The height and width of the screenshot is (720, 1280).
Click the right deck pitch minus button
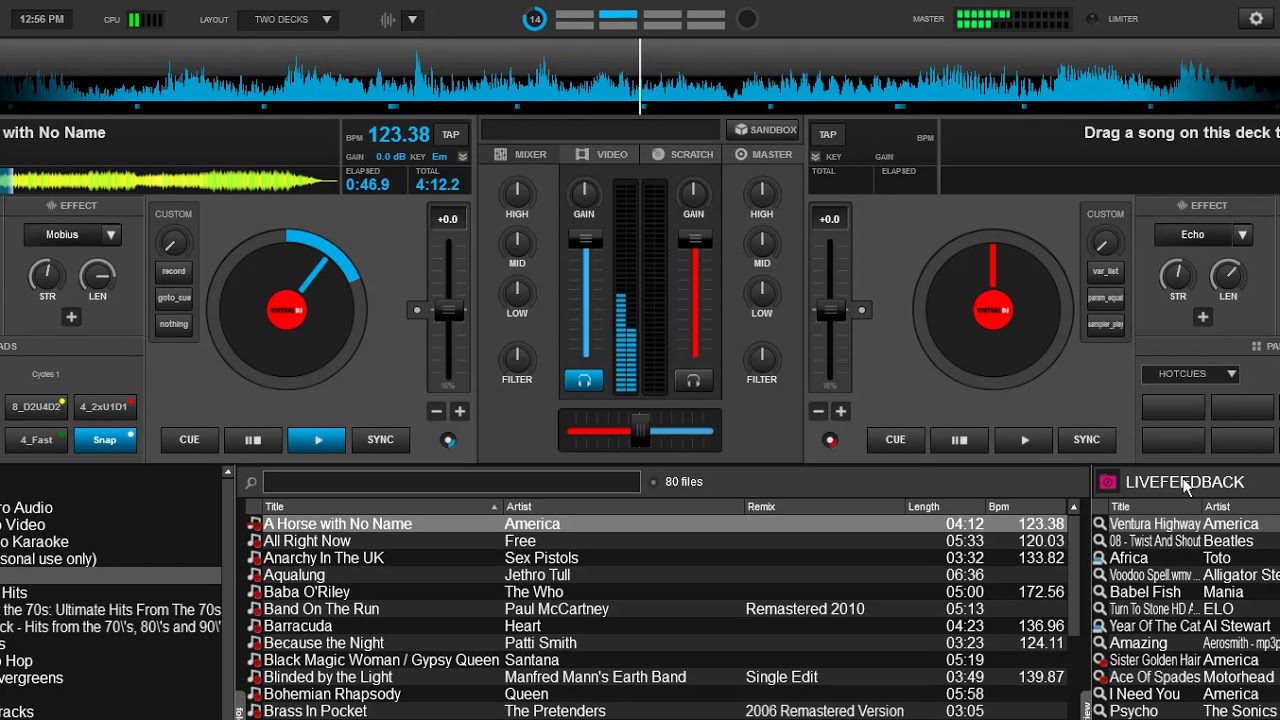[818, 411]
